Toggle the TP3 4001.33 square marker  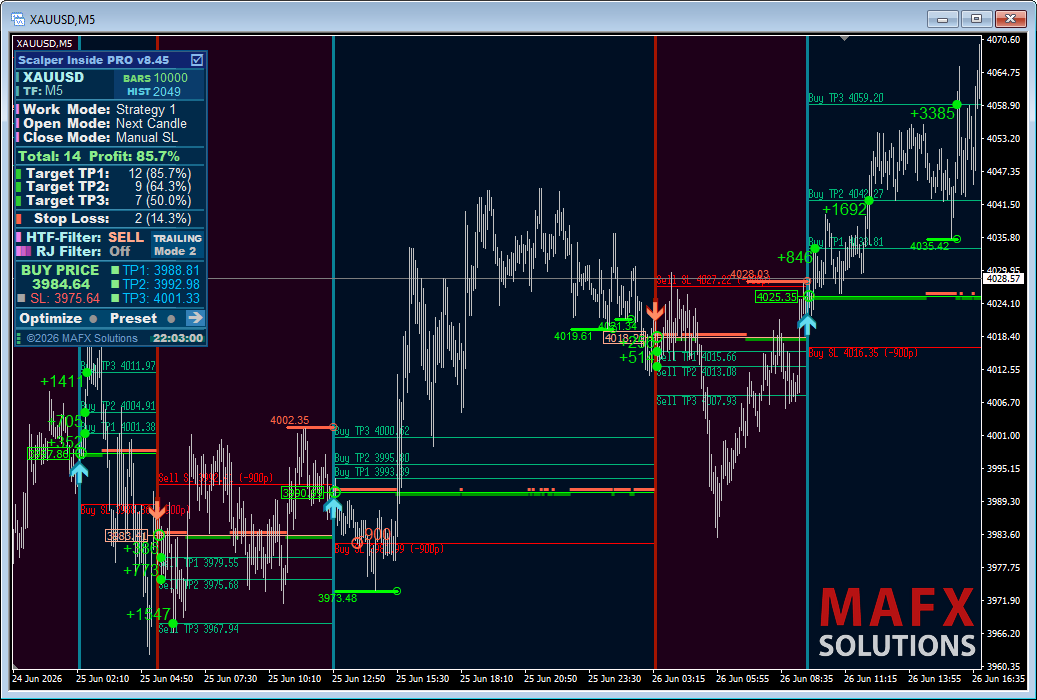[115, 298]
